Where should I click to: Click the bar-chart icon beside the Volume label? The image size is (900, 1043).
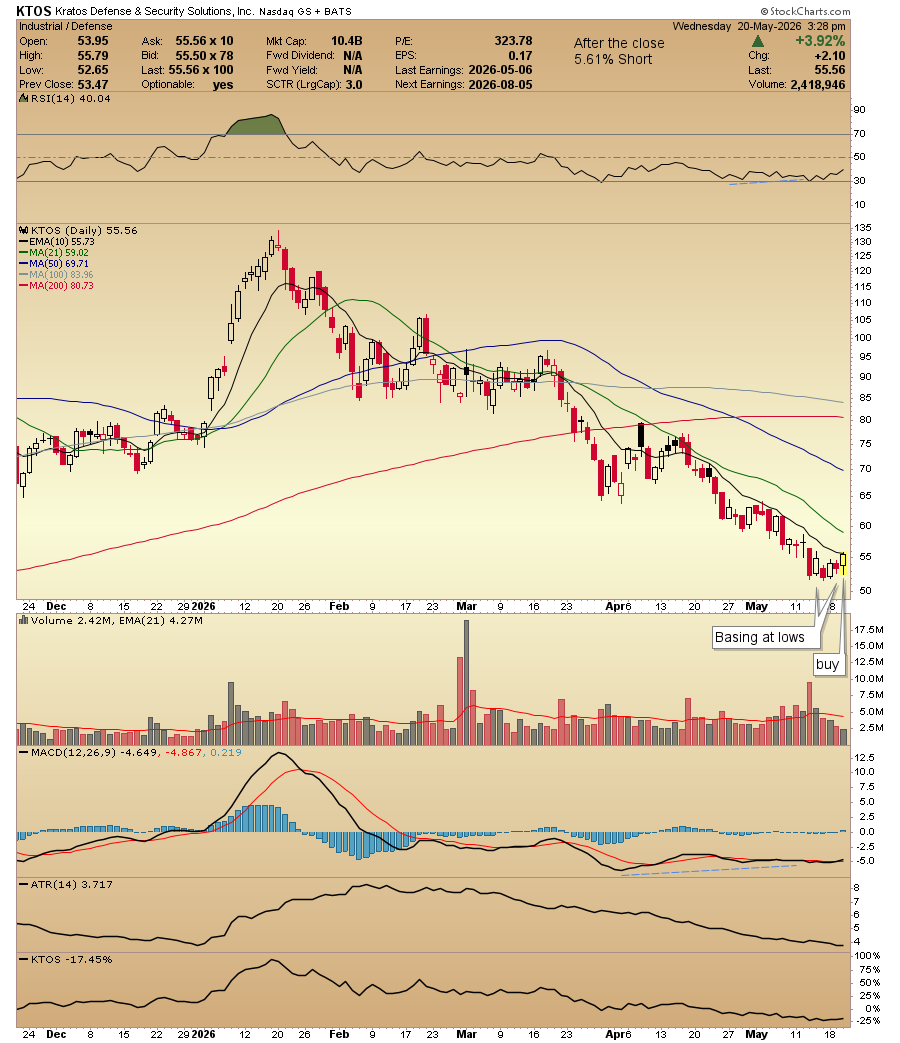coord(24,621)
